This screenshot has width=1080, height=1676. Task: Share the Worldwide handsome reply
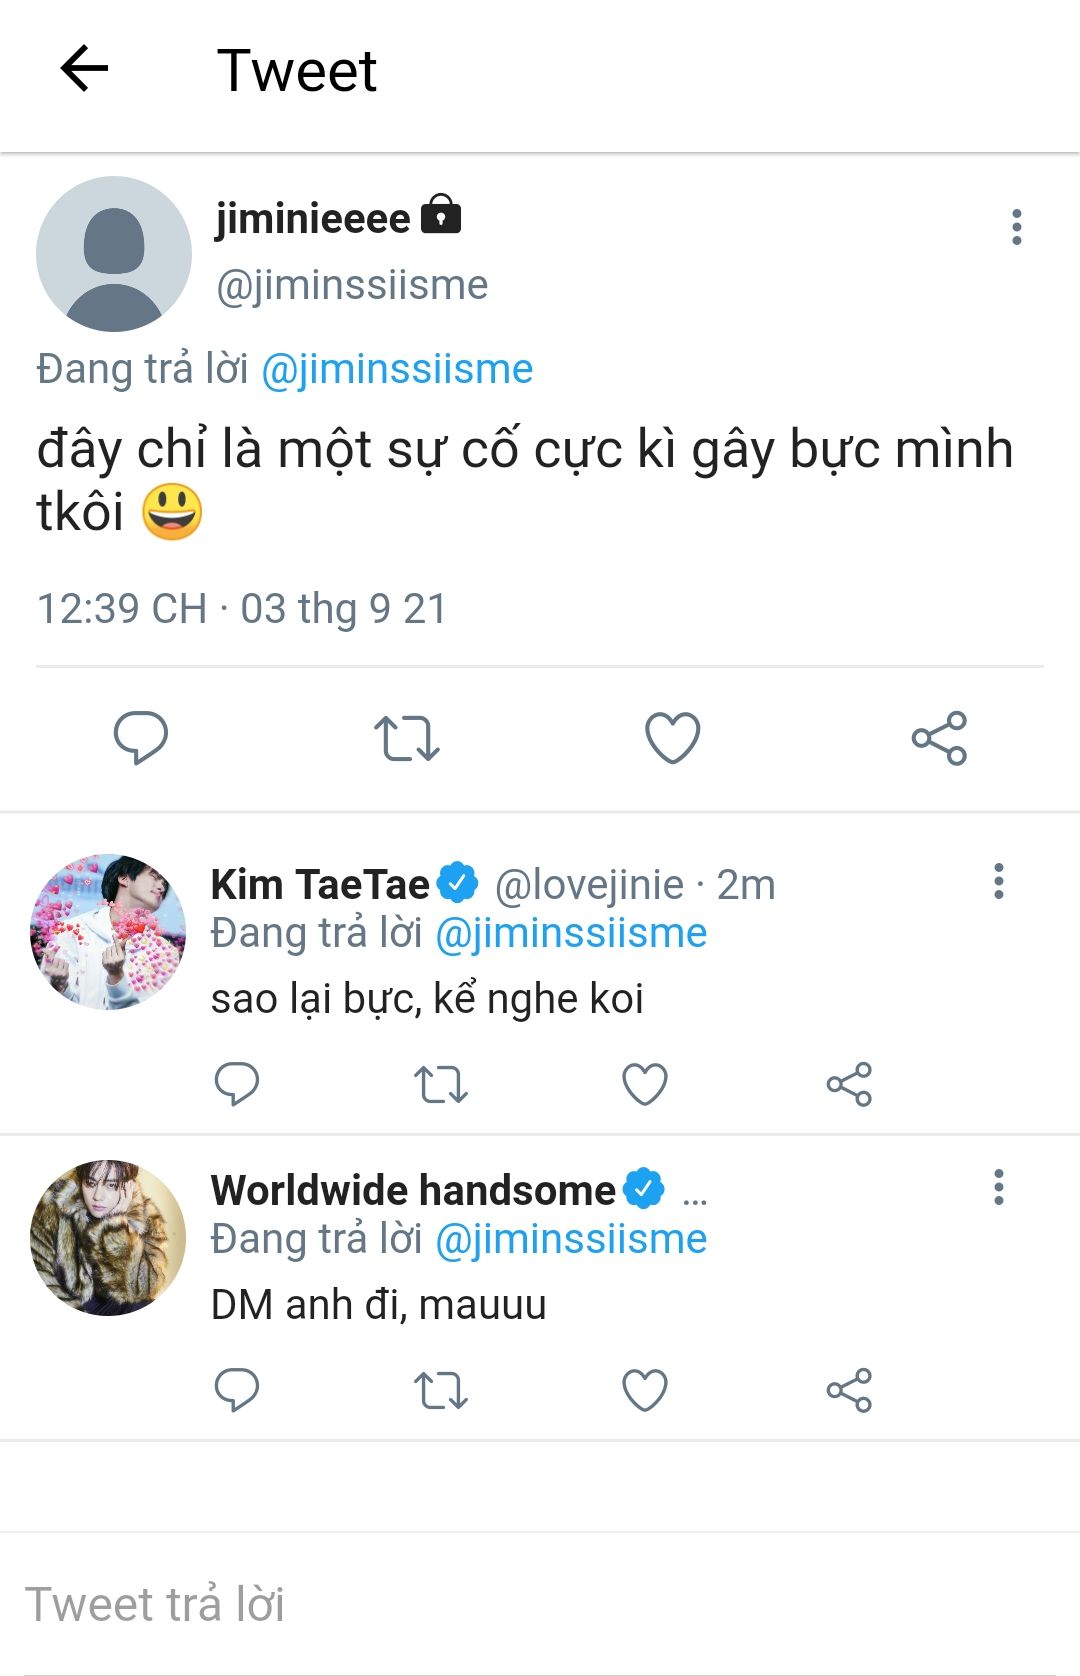[x=849, y=1390]
